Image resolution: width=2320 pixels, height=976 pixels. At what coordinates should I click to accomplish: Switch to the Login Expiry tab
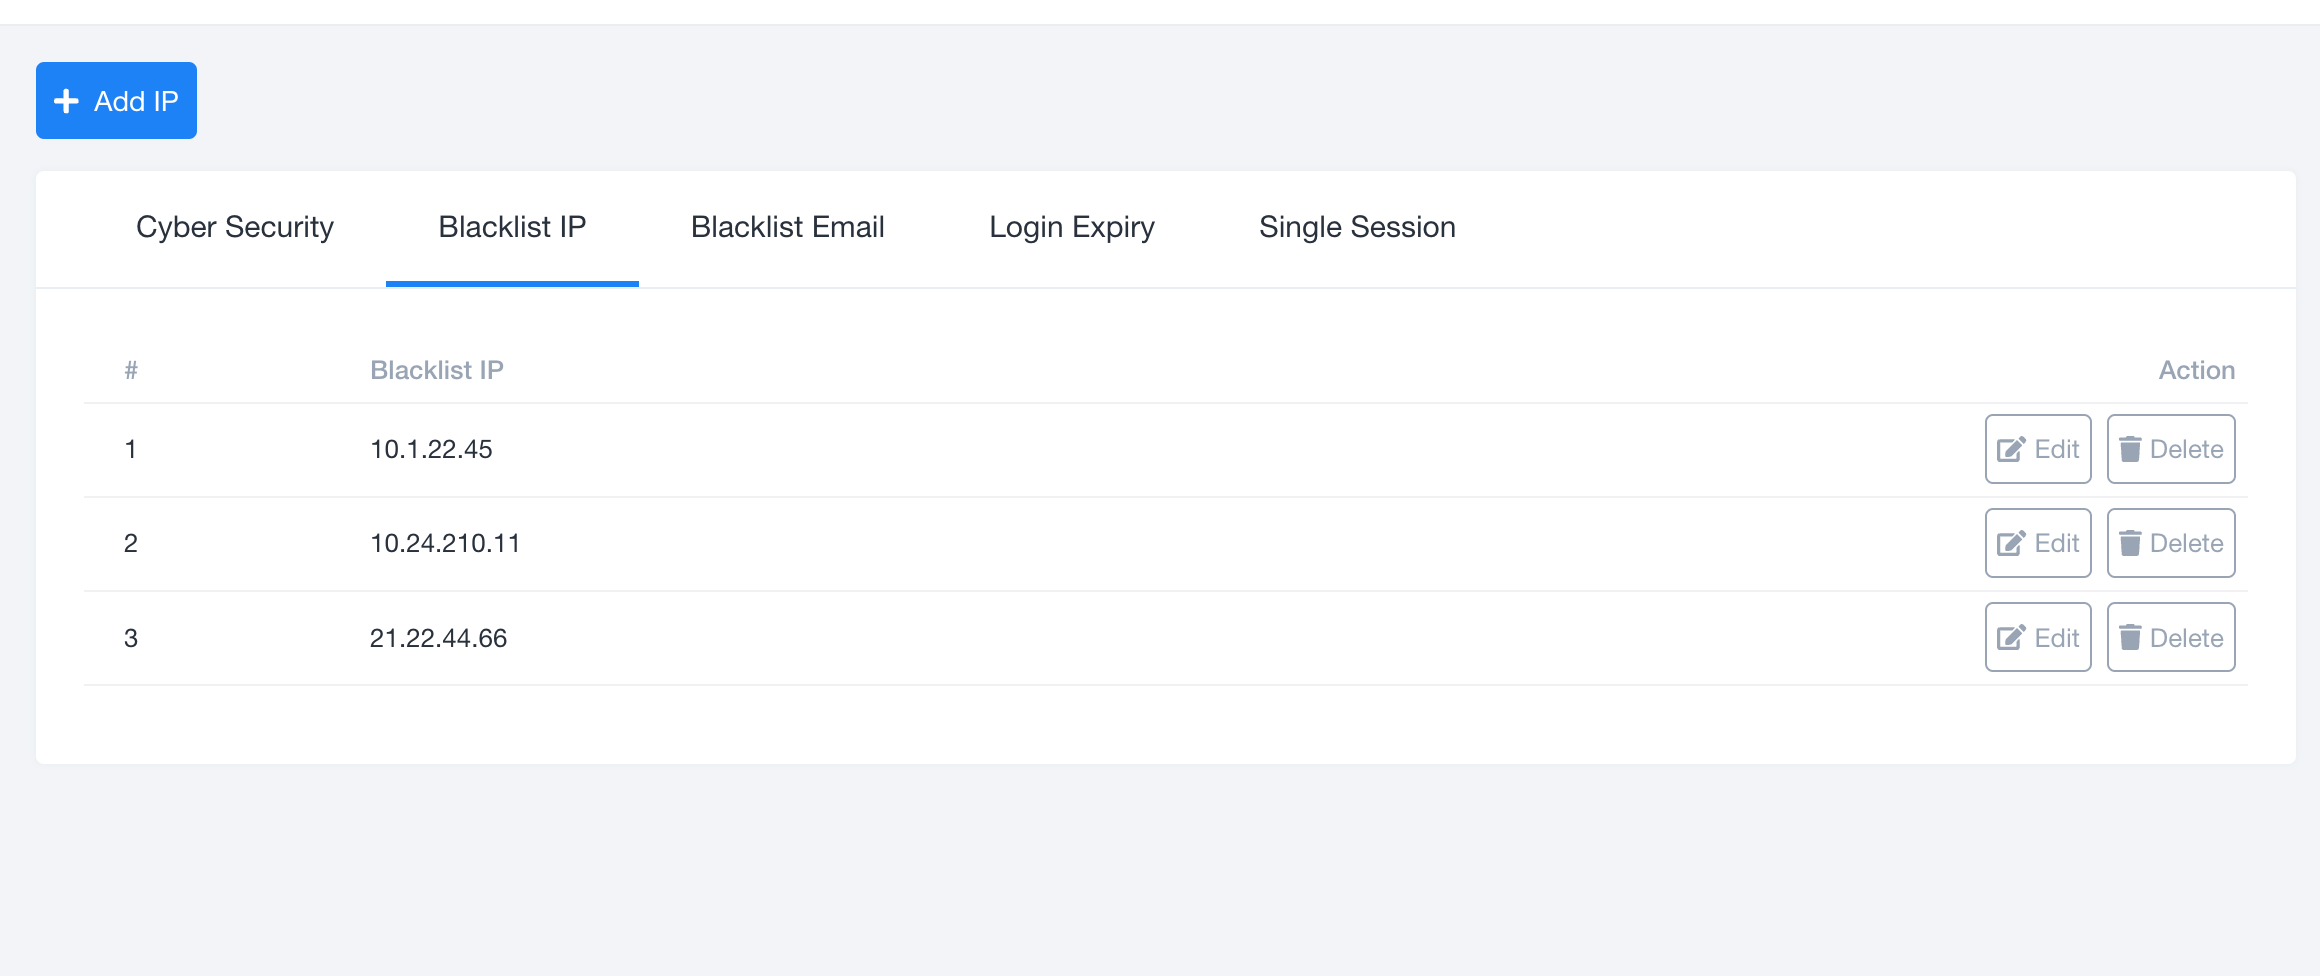click(1071, 227)
